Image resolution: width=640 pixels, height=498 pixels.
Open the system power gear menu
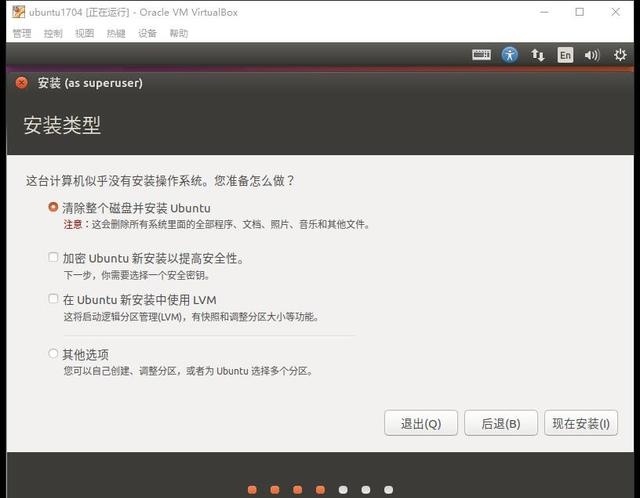(x=620, y=55)
